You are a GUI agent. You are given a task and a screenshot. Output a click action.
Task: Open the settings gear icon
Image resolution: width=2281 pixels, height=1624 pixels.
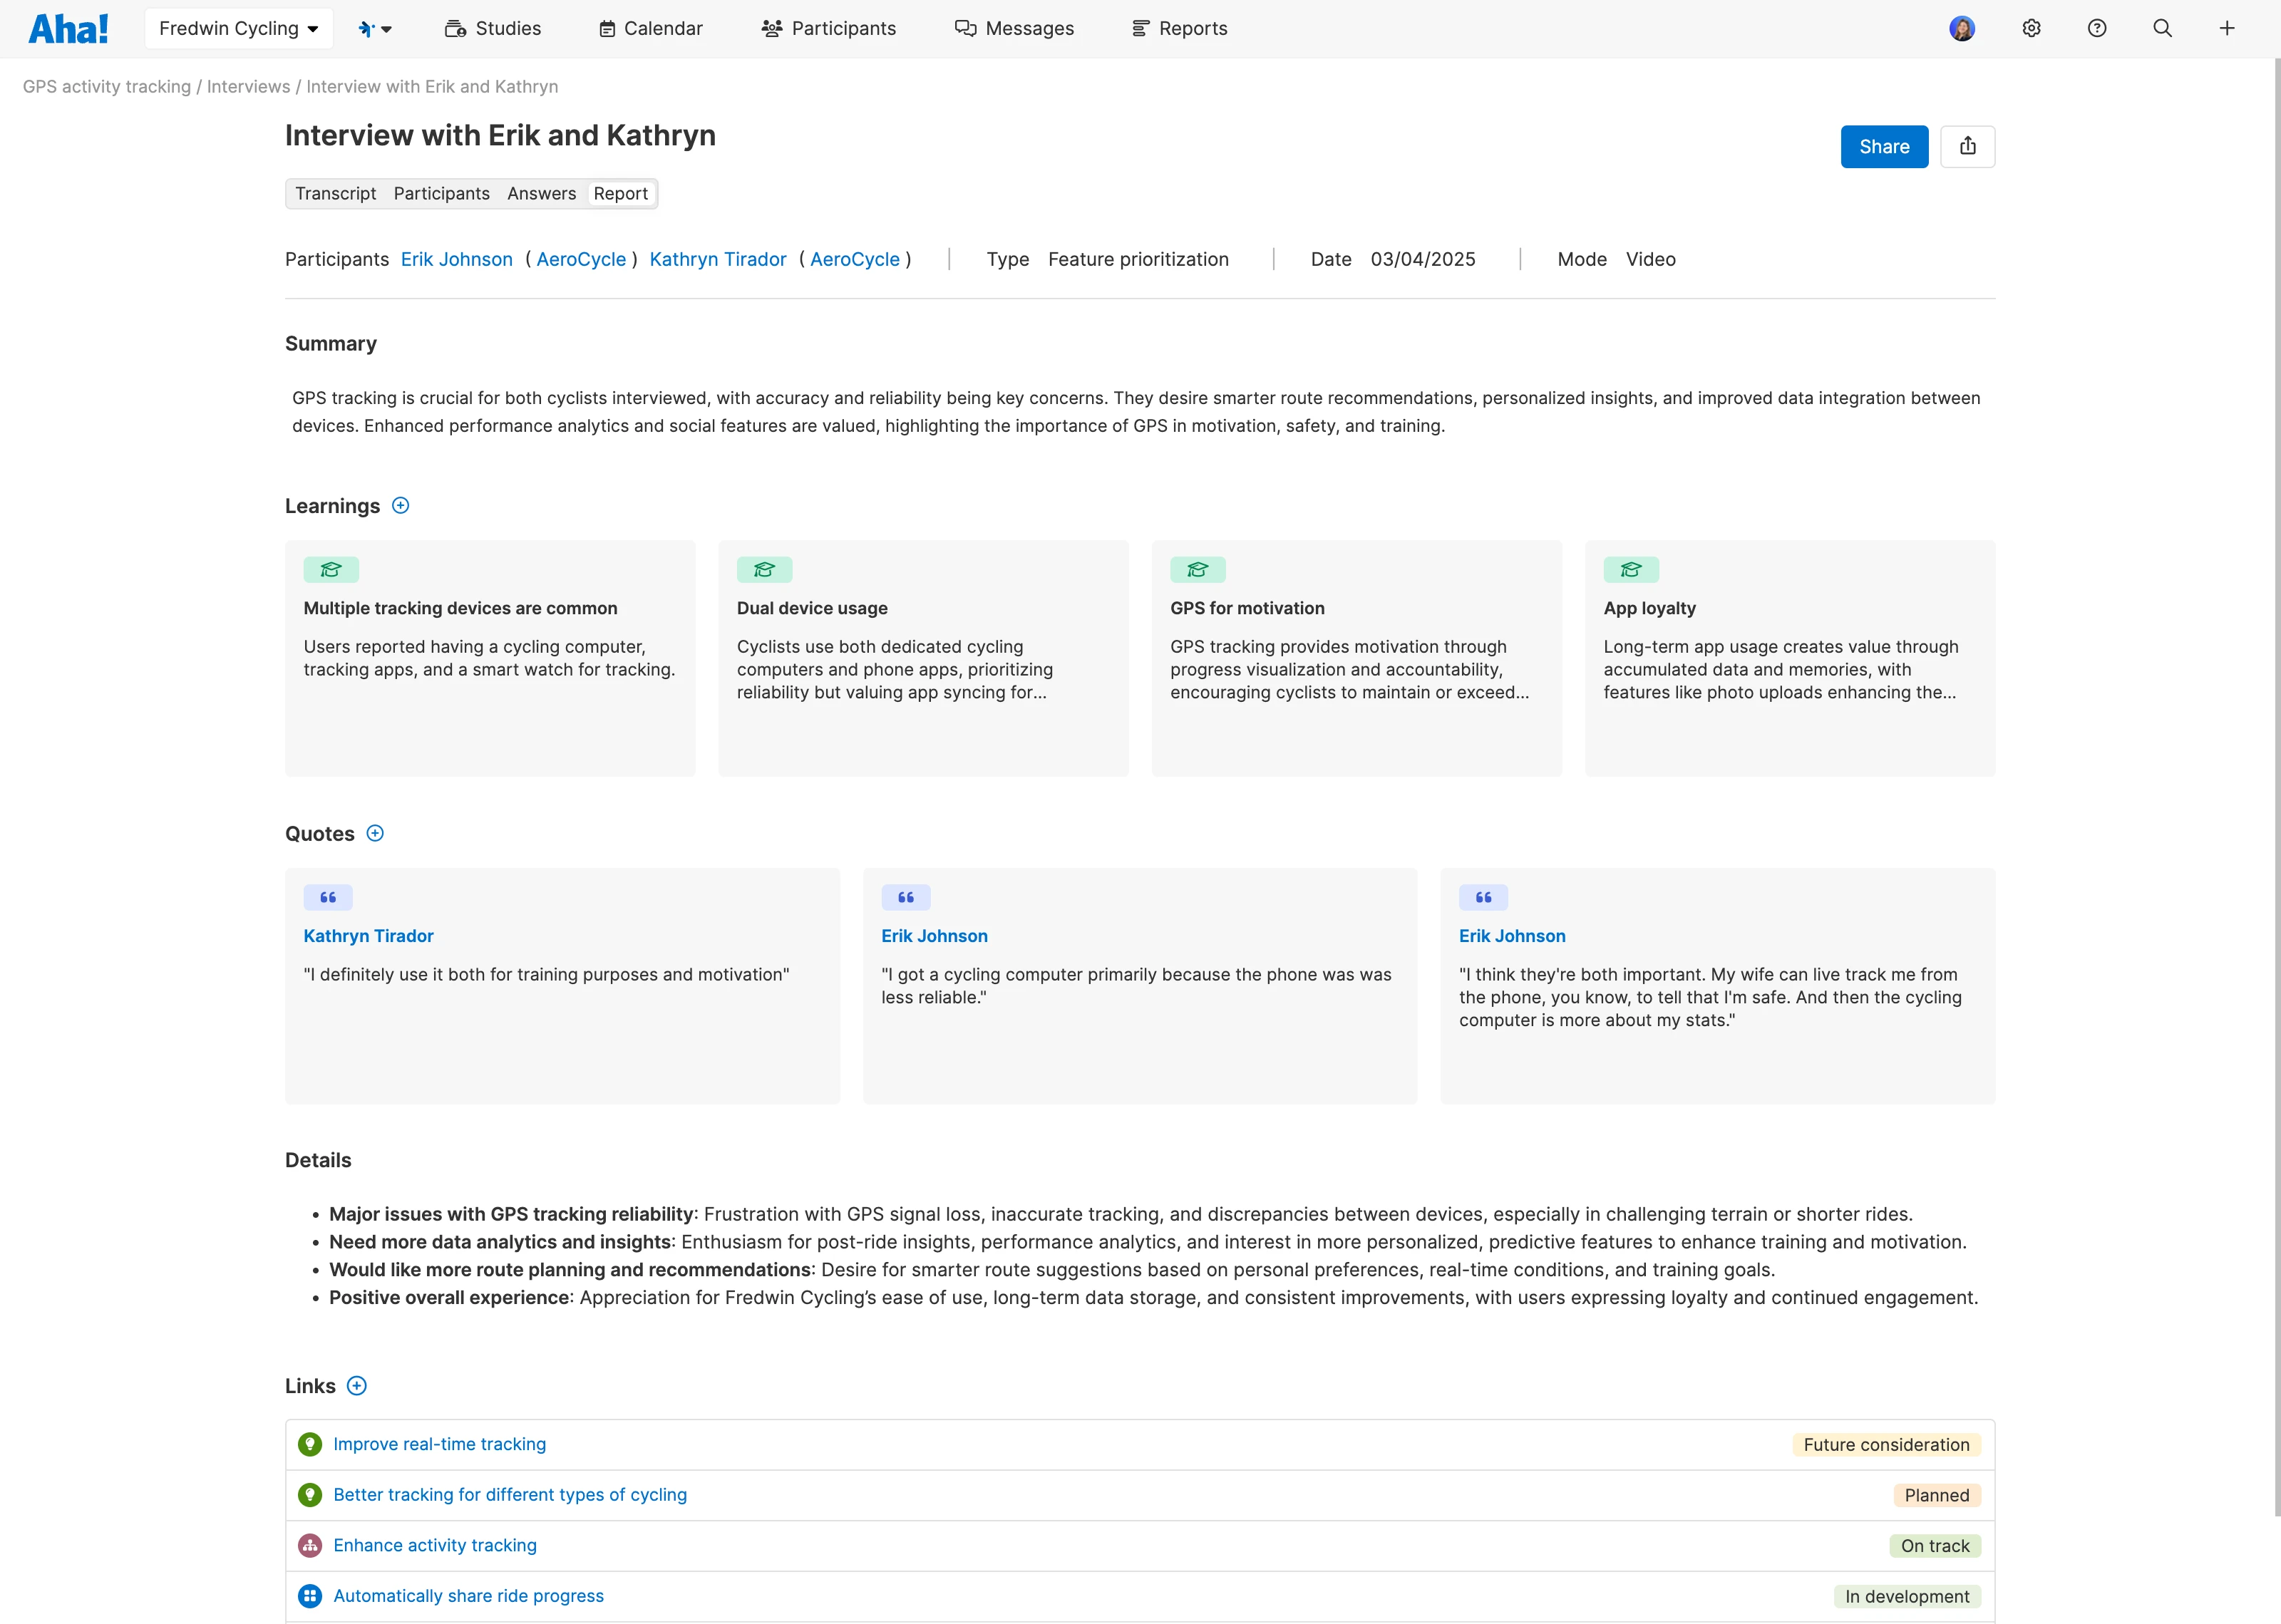coord(2031,28)
